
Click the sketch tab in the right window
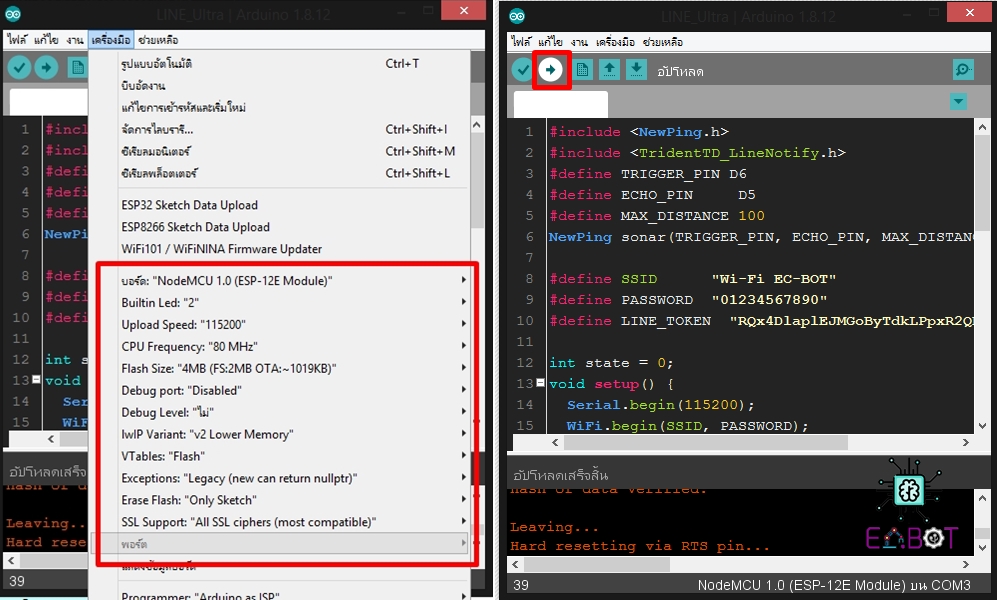pos(561,104)
